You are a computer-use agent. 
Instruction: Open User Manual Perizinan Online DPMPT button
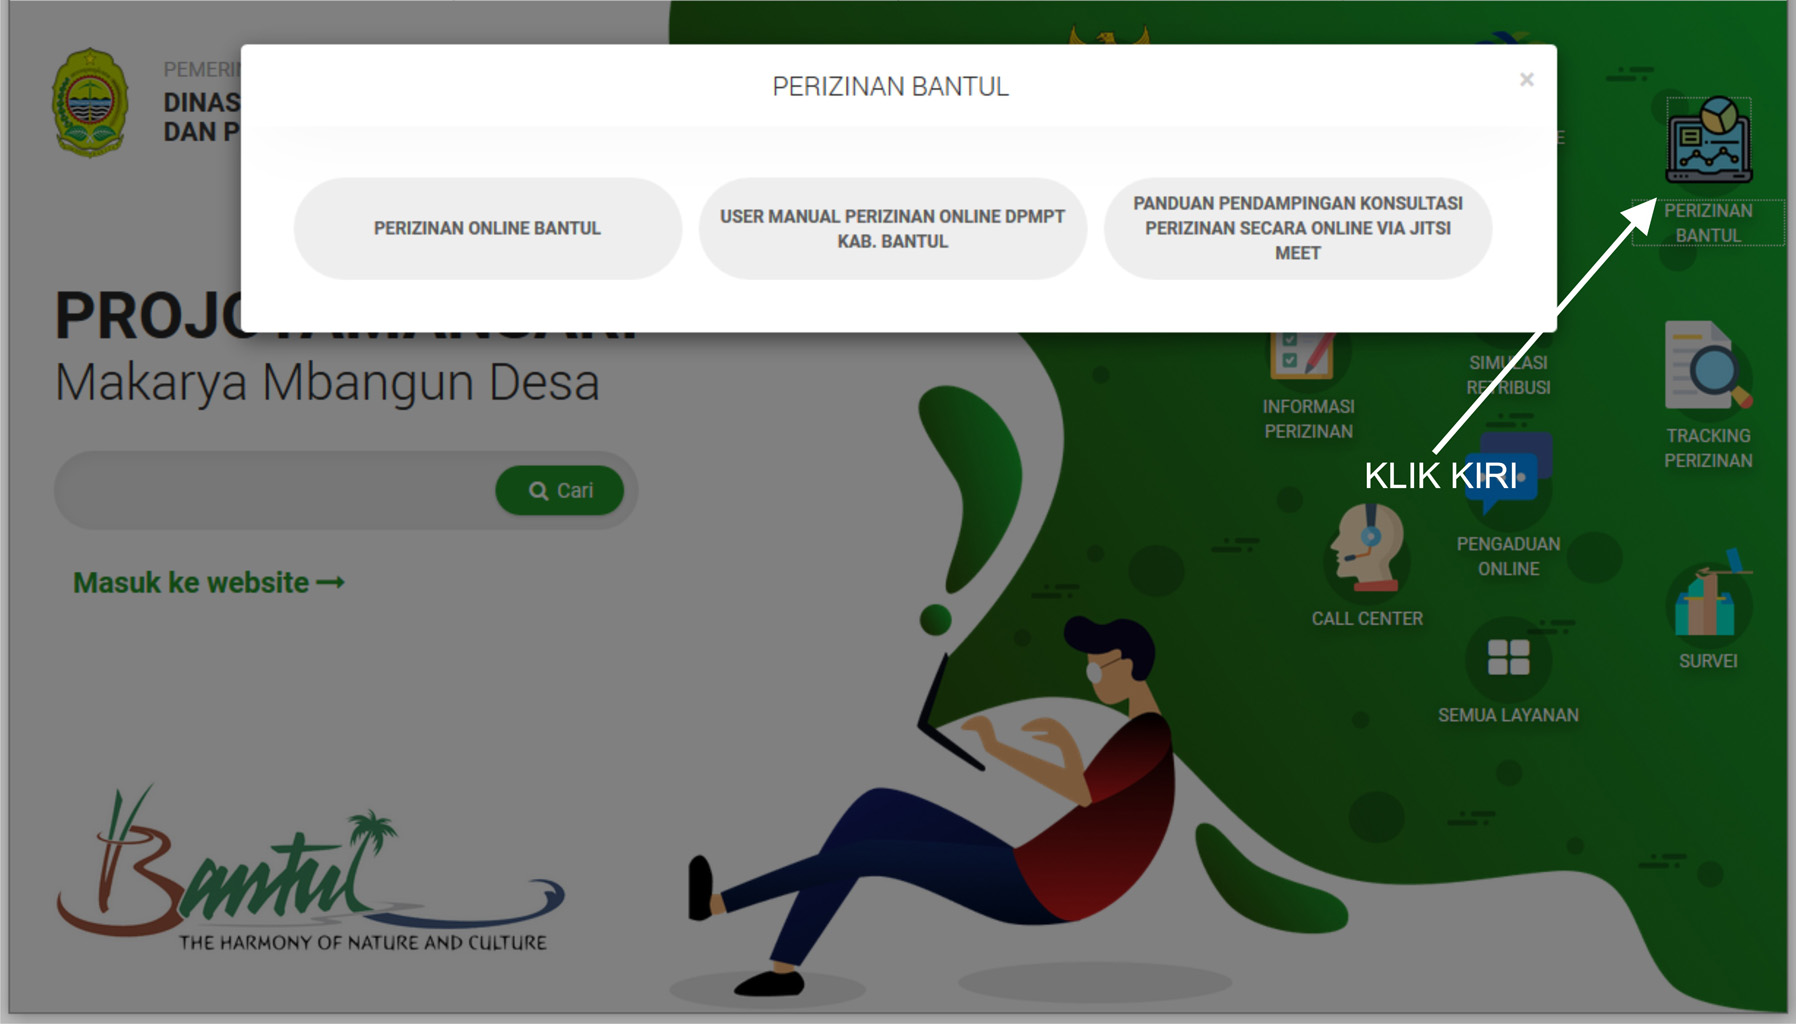pyautogui.click(x=892, y=228)
